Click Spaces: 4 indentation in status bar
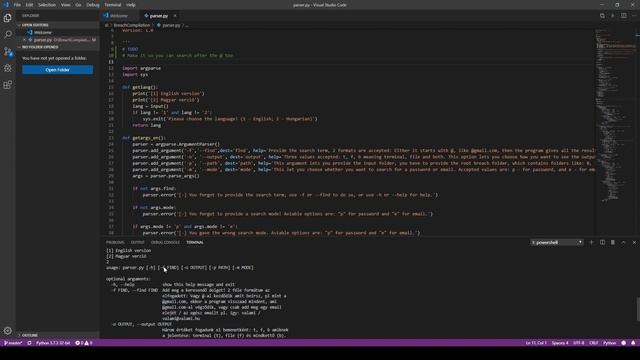This screenshot has height=360, width=640. pos(560,343)
